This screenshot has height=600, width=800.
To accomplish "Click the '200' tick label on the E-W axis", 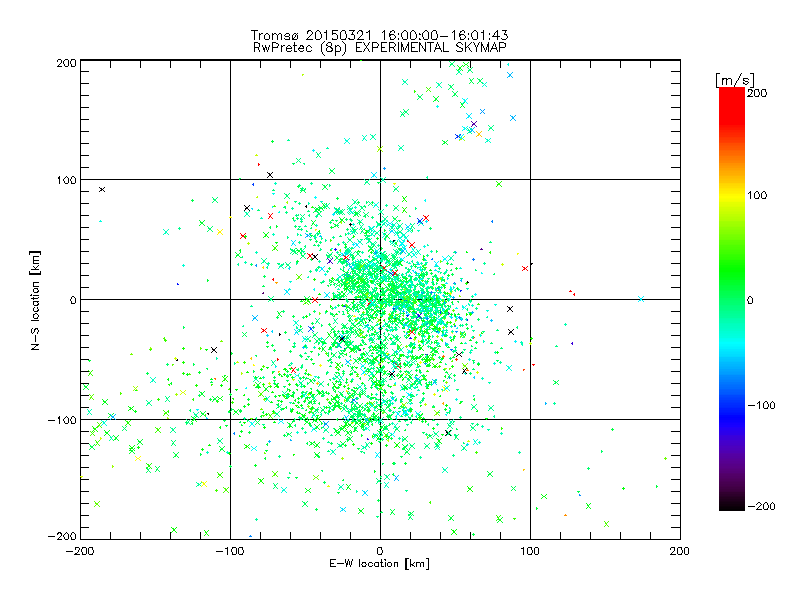I will coord(680,551).
